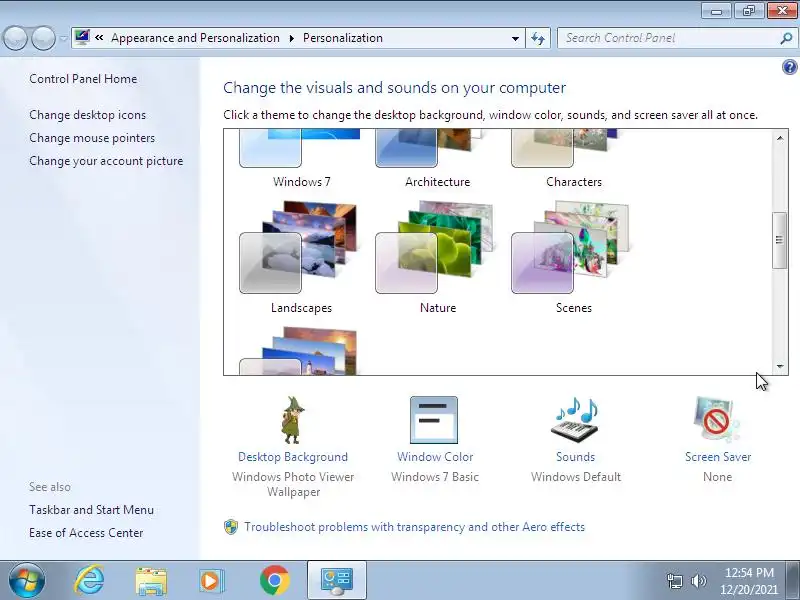This screenshot has height=600, width=800.
Task: Open Ease of Access Center link
Action: click(86, 533)
